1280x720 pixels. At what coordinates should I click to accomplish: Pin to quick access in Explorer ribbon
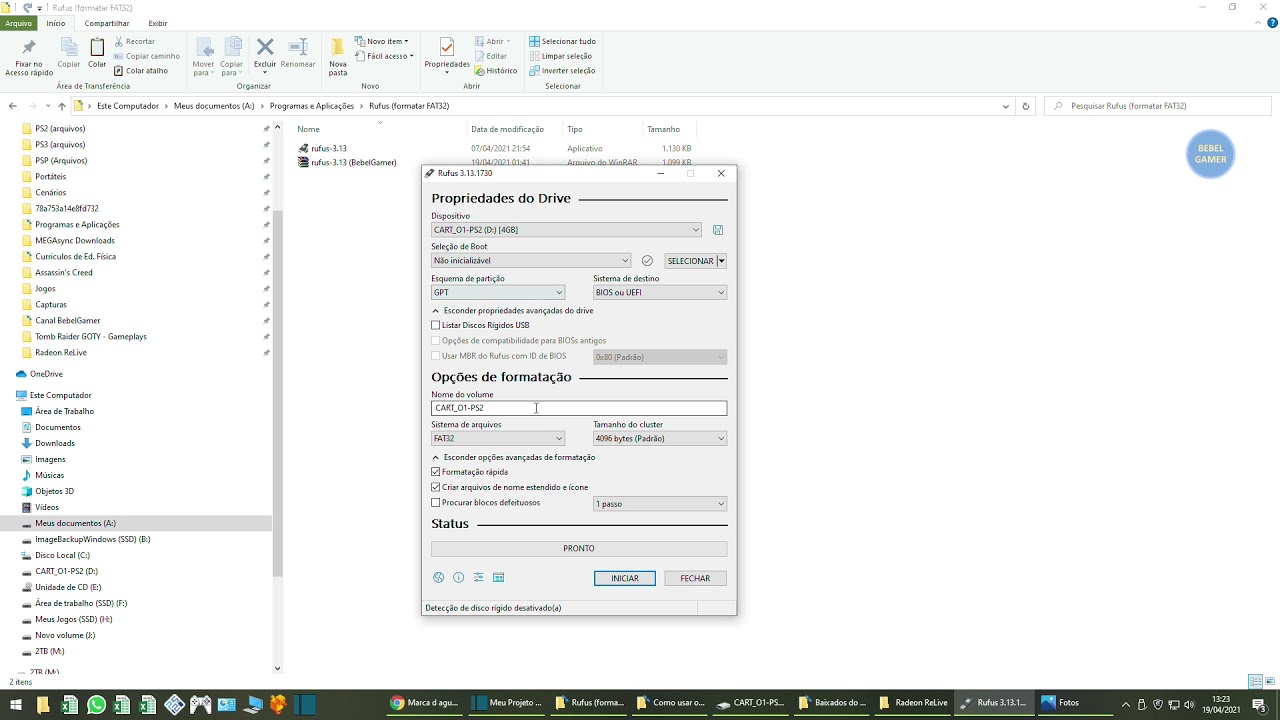tap(29, 58)
